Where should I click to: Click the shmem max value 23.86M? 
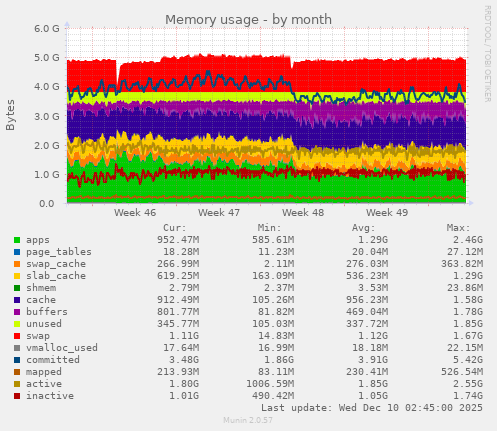(465, 288)
